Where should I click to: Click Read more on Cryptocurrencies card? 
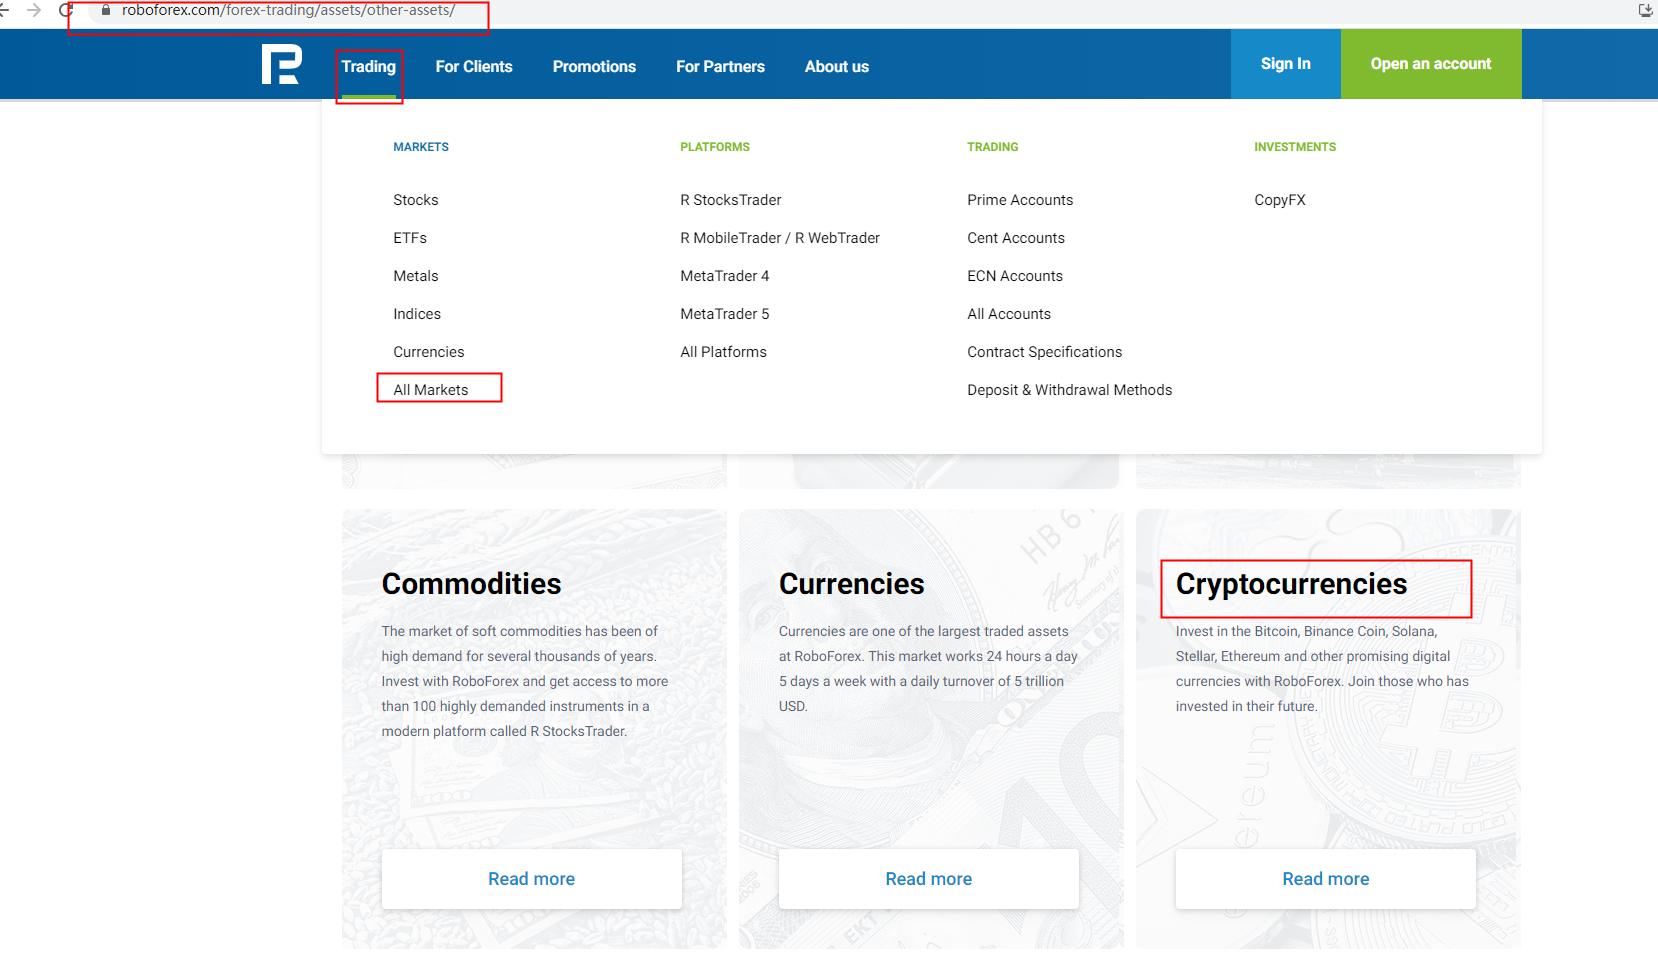pos(1326,879)
